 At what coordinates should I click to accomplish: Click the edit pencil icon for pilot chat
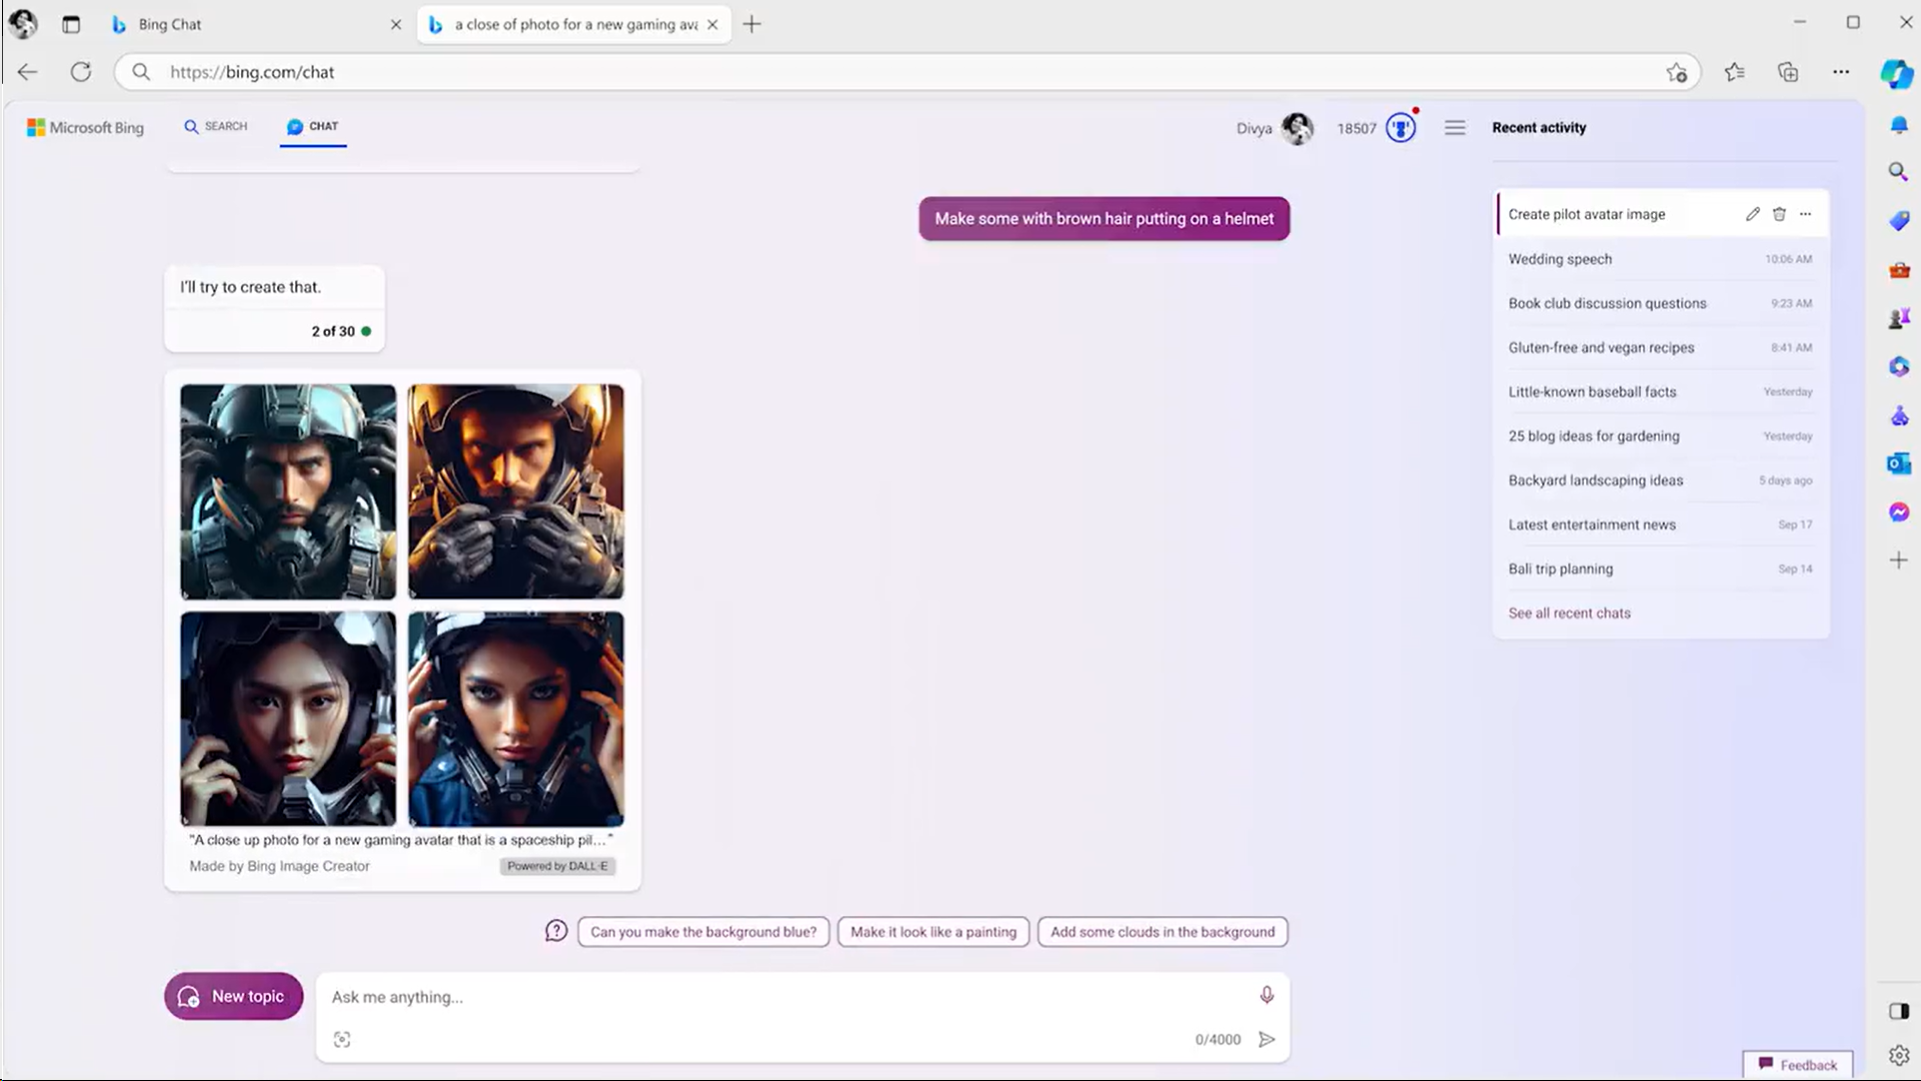click(x=1752, y=214)
